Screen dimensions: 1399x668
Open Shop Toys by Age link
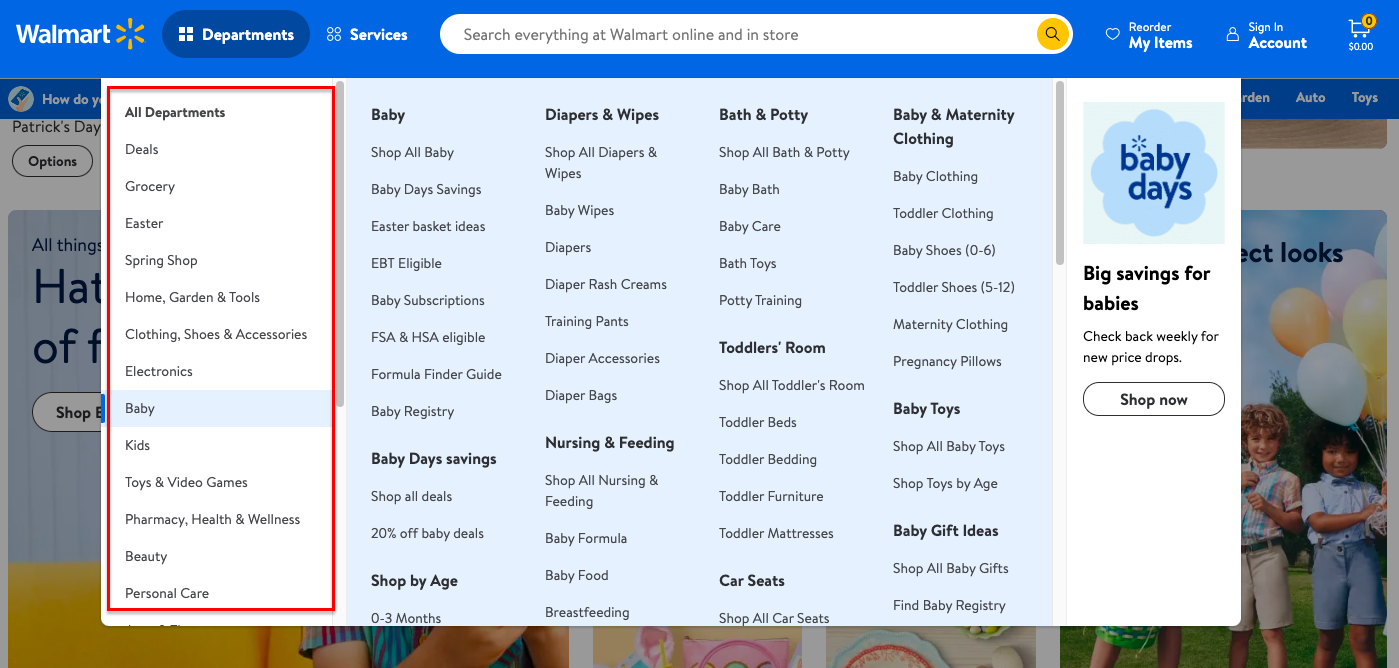[945, 483]
